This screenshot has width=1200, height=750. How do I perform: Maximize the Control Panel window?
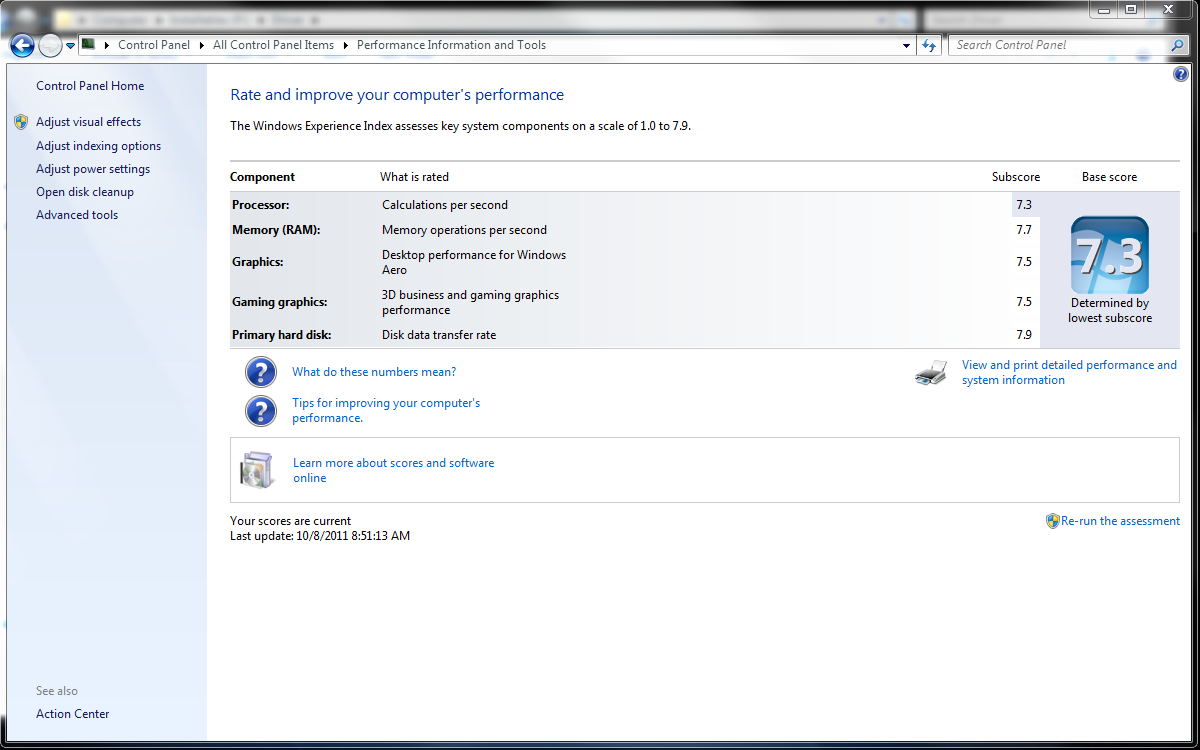coord(1131,9)
